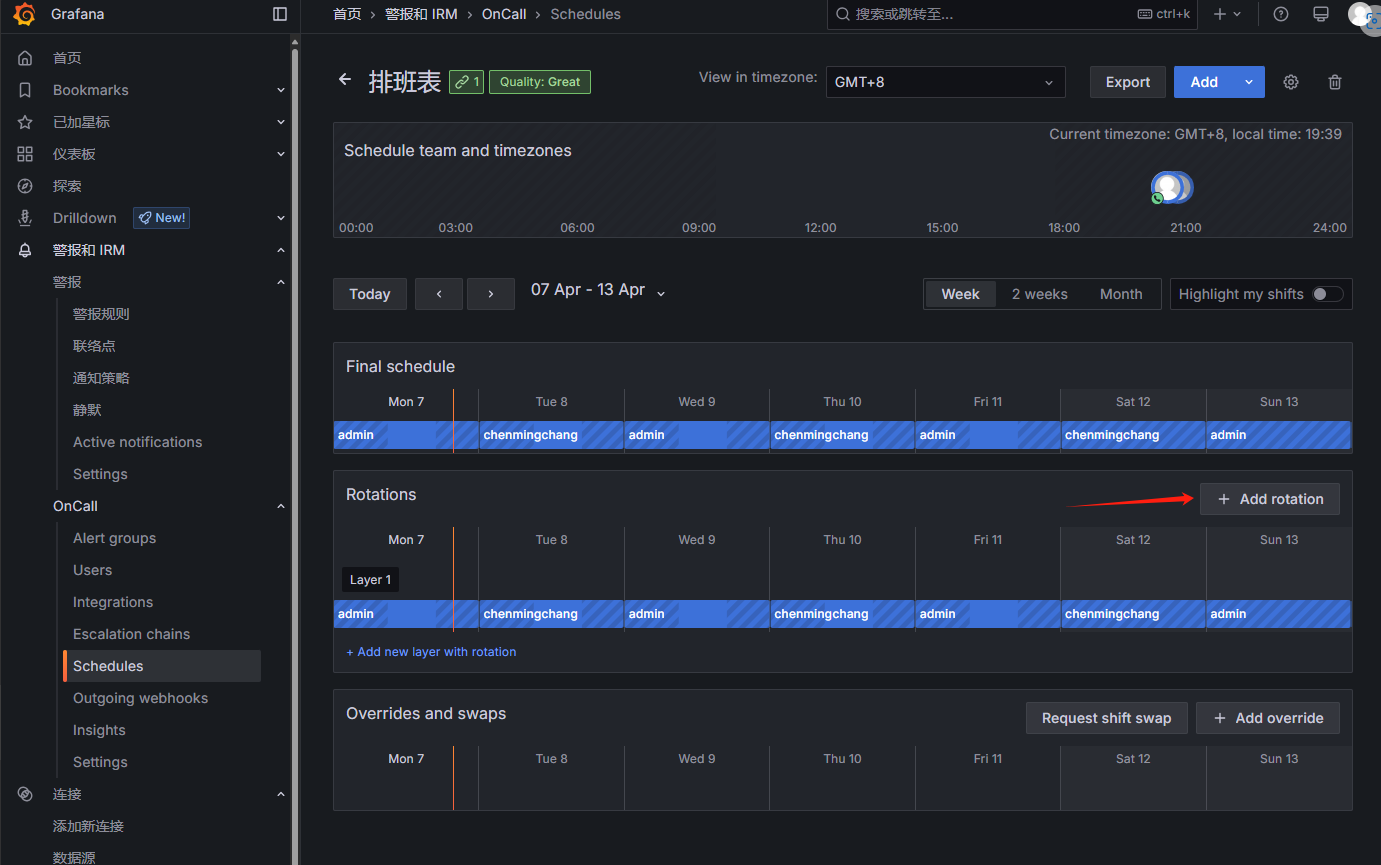Go back using the arrow beside 排班表
This screenshot has width=1381, height=865.
pos(345,80)
